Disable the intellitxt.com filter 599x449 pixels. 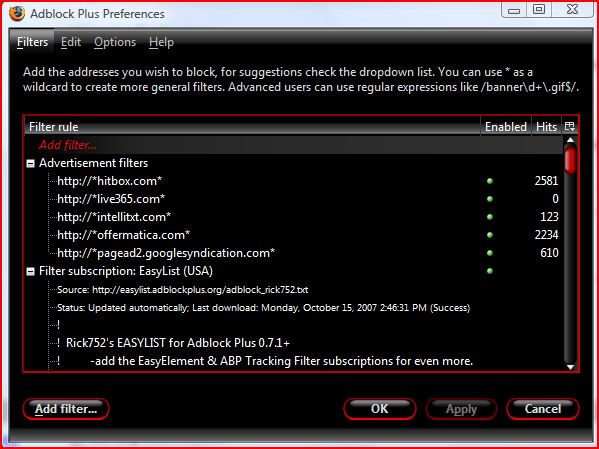490,217
